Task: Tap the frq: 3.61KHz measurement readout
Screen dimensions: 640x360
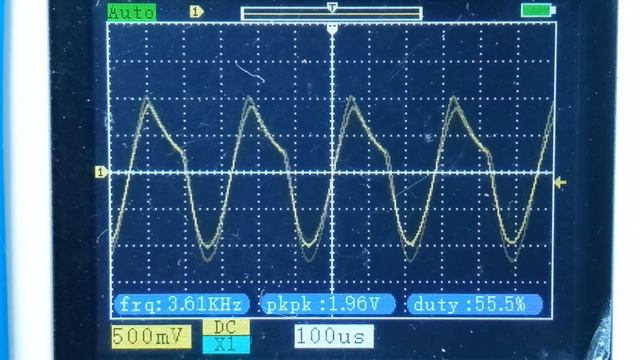Action: 182,304
